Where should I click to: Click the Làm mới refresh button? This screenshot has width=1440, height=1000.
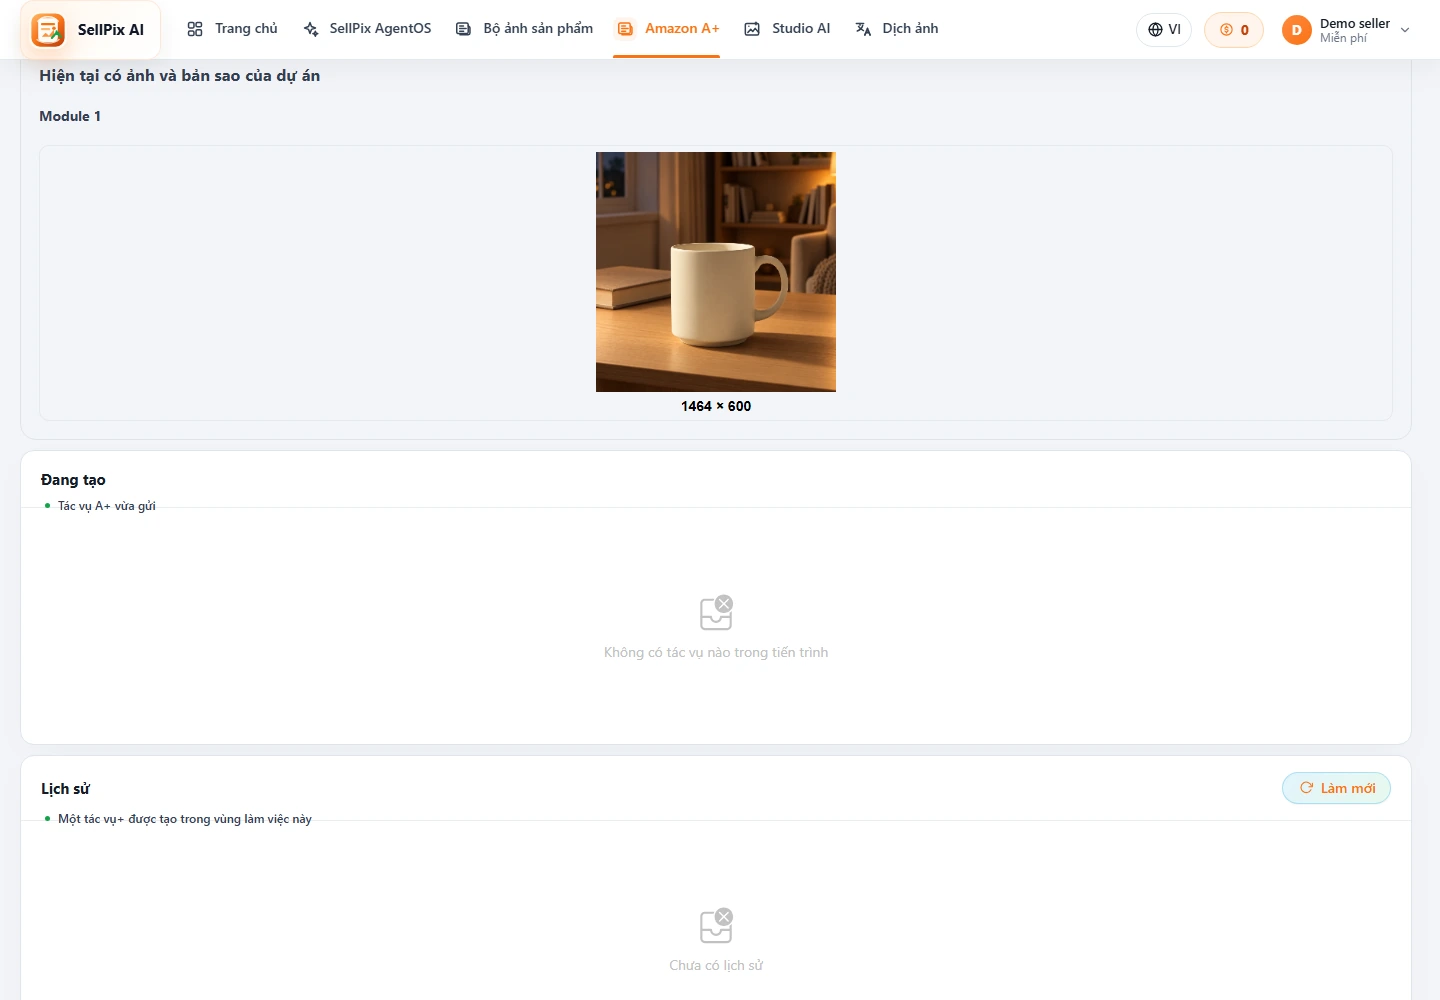pyautogui.click(x=1336, y=788)
